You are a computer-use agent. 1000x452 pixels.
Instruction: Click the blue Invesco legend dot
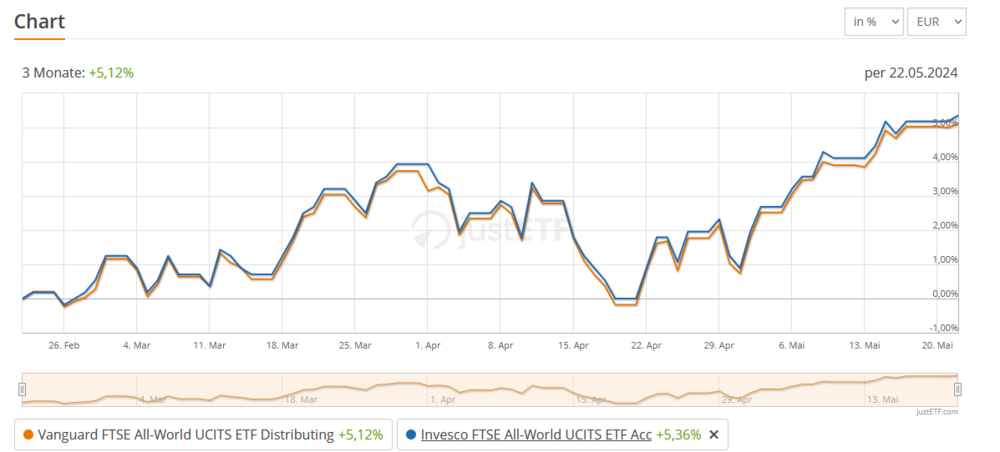[x=411, y=435]
